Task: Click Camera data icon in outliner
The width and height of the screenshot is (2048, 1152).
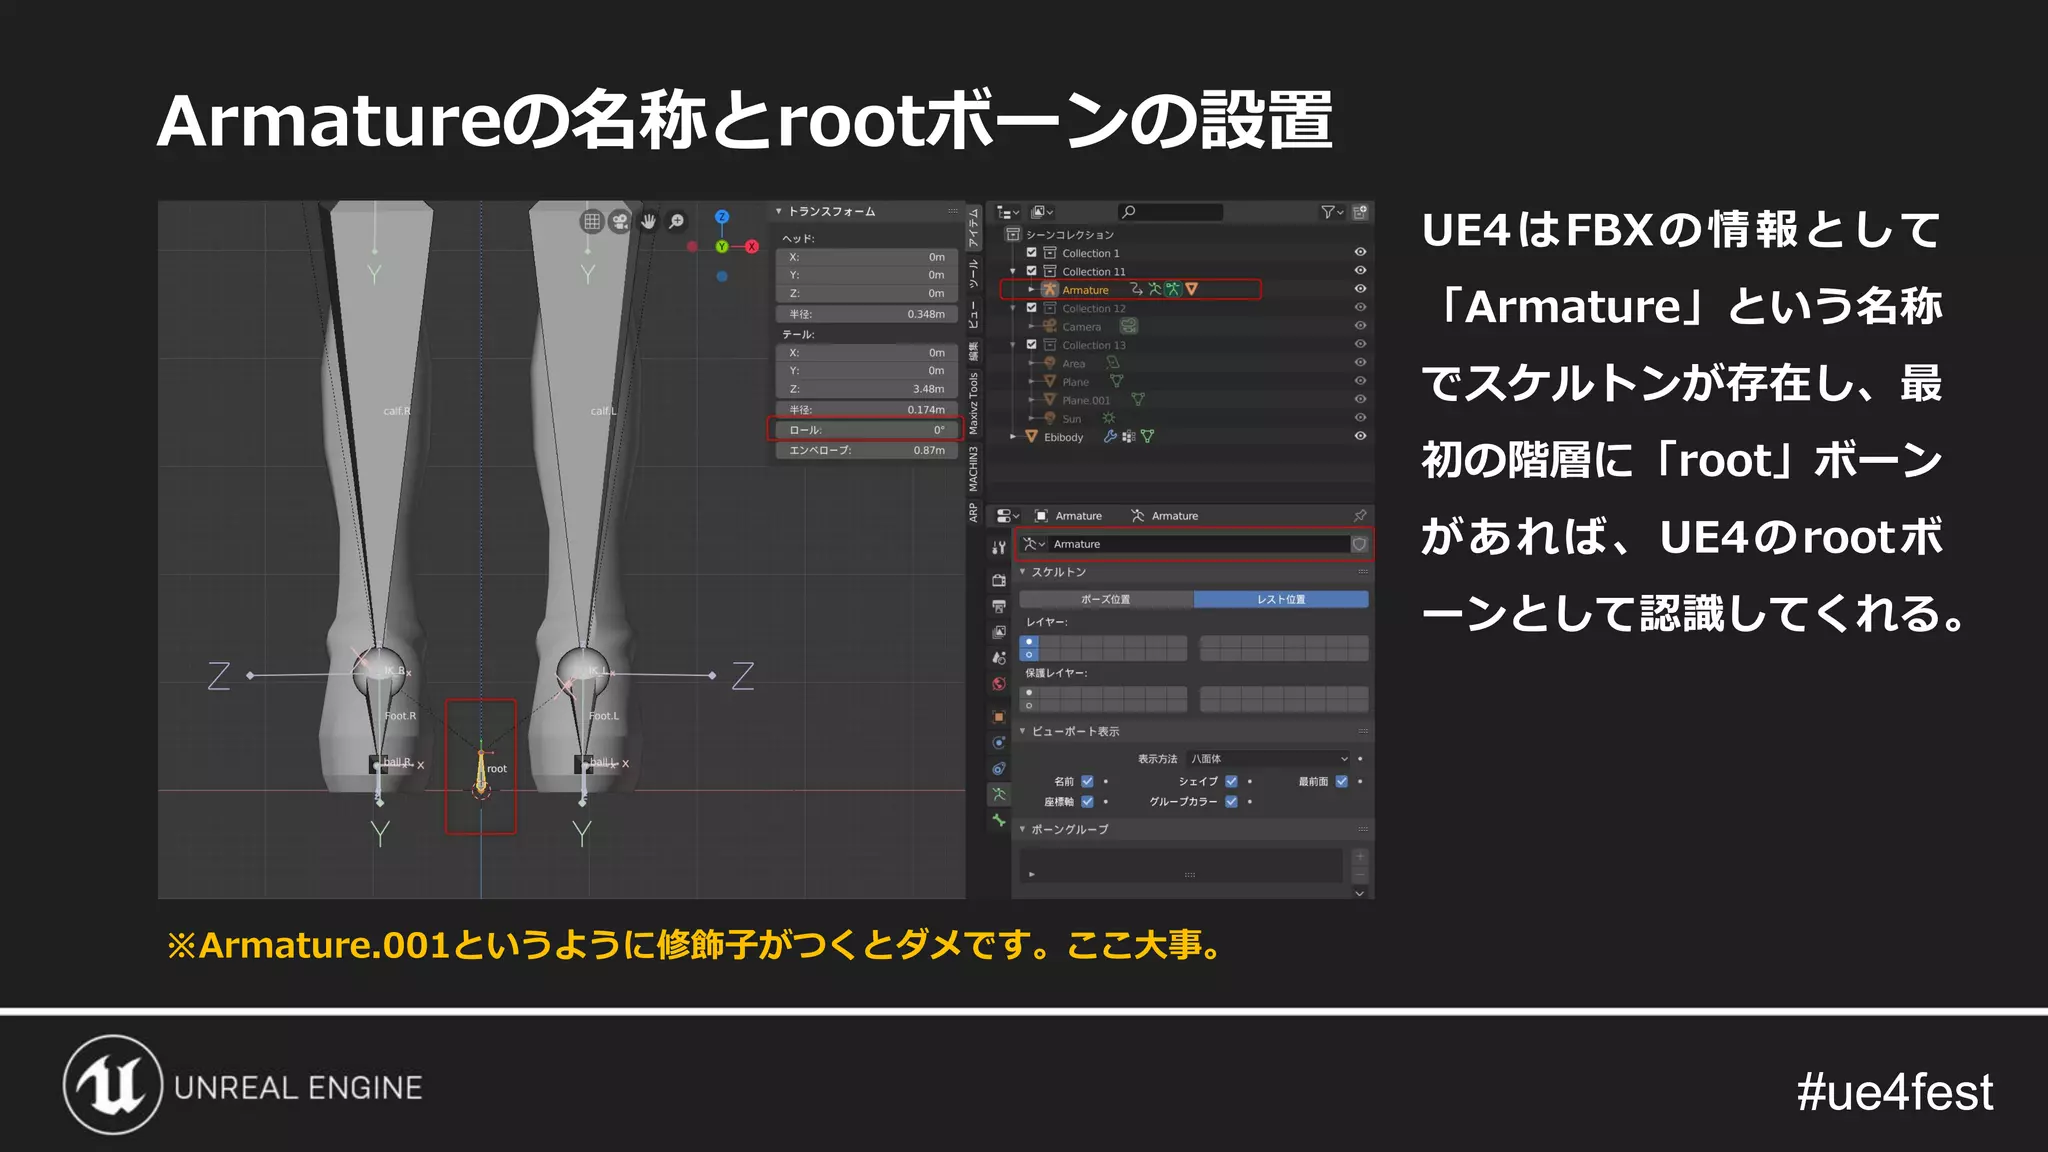Action: pyautogui.click(x=1128, y=326)
